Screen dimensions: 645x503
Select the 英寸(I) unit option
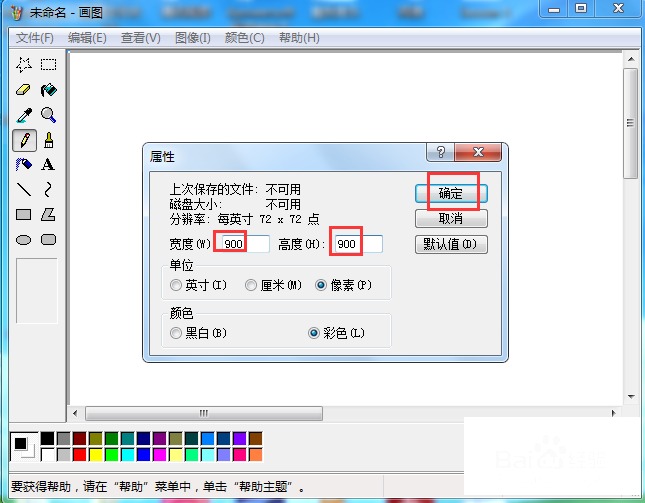click(198, 285)
